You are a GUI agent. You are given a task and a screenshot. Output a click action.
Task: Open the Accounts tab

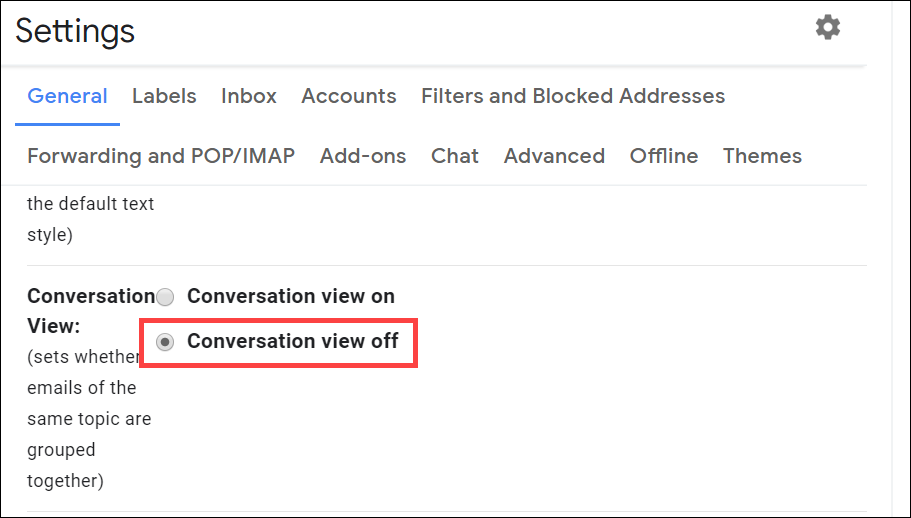349,96
